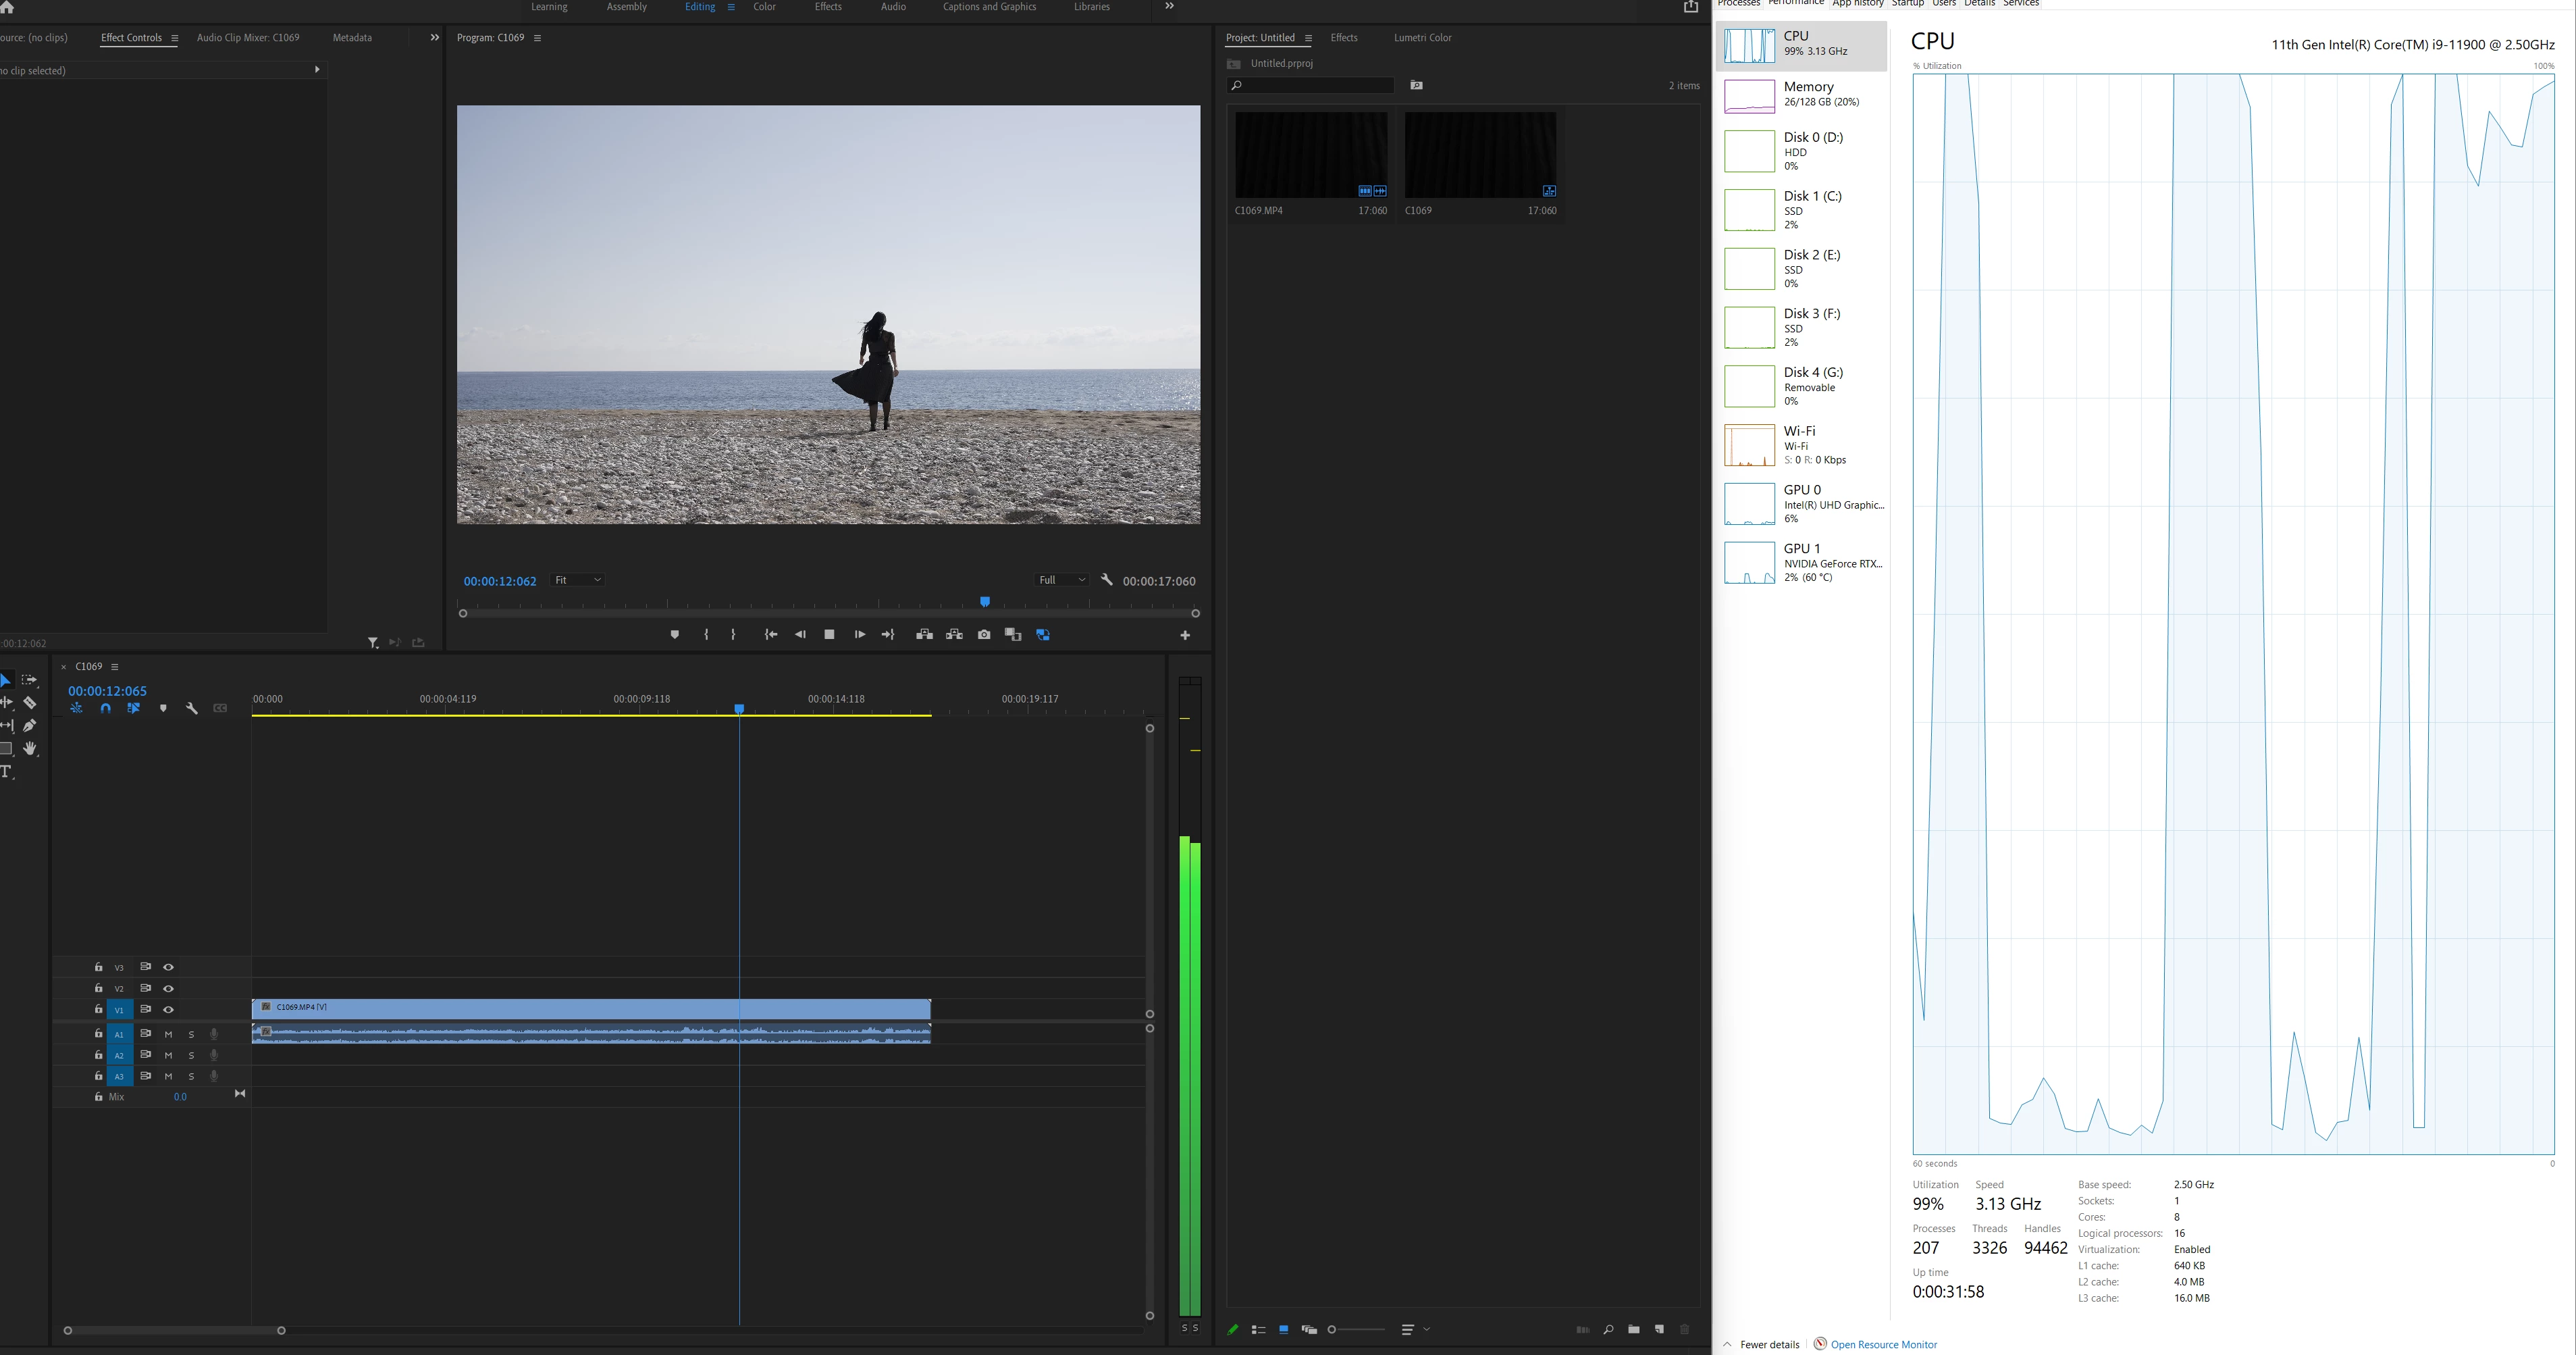The height and width of the screenshot is (1355, 2576).
Task: Mute audio track A1
Action: coord(168,1034)
